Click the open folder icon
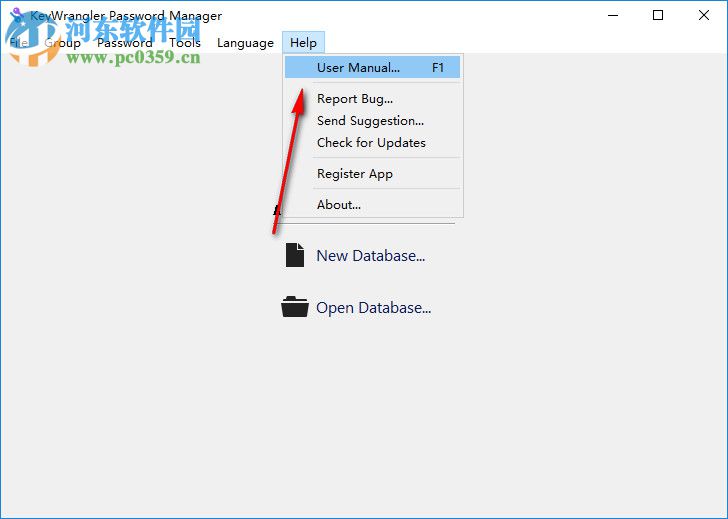 pos(295,307)
